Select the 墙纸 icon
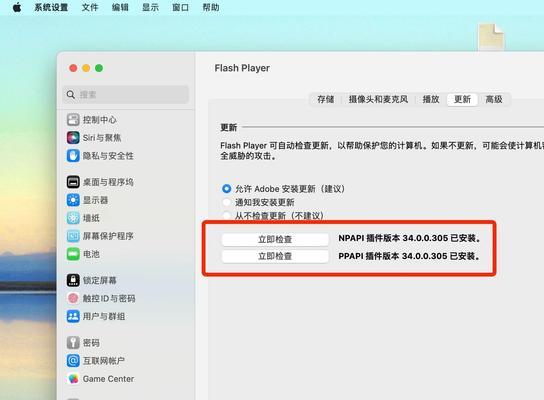Viewport: 544px width, 400px height. 73,218
